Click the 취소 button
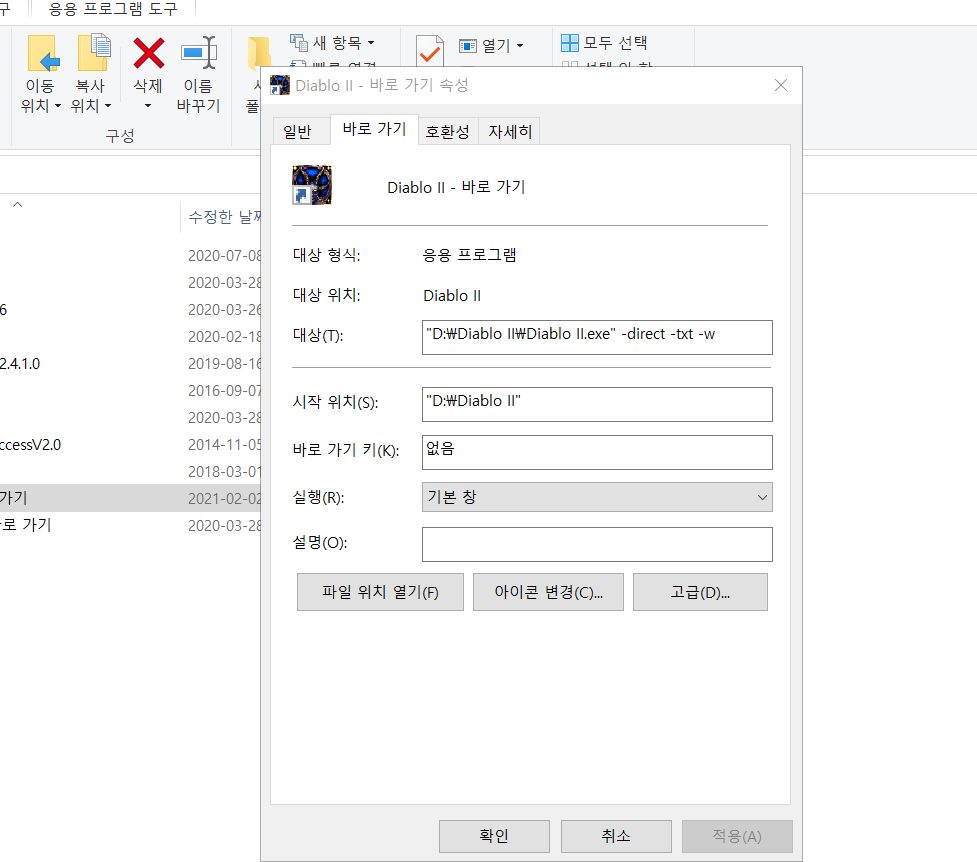977x862 pixels. 616,836
